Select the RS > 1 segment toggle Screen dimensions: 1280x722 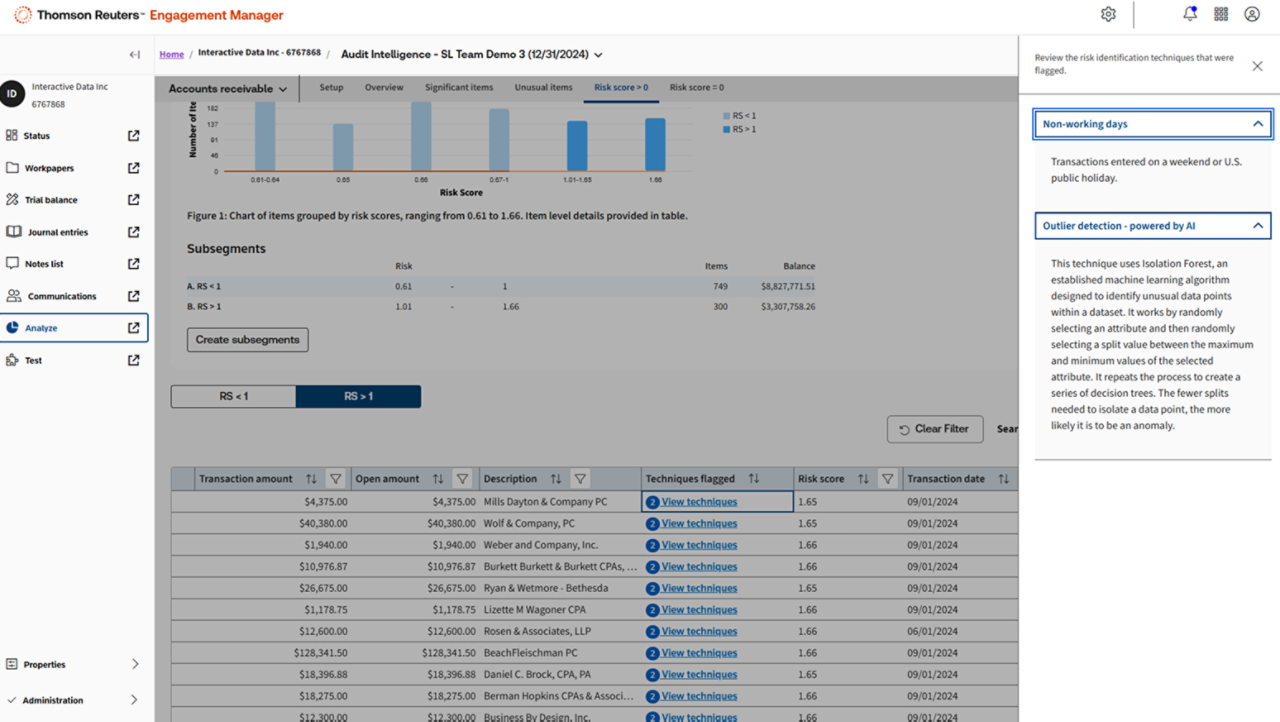tap(358, 397)
